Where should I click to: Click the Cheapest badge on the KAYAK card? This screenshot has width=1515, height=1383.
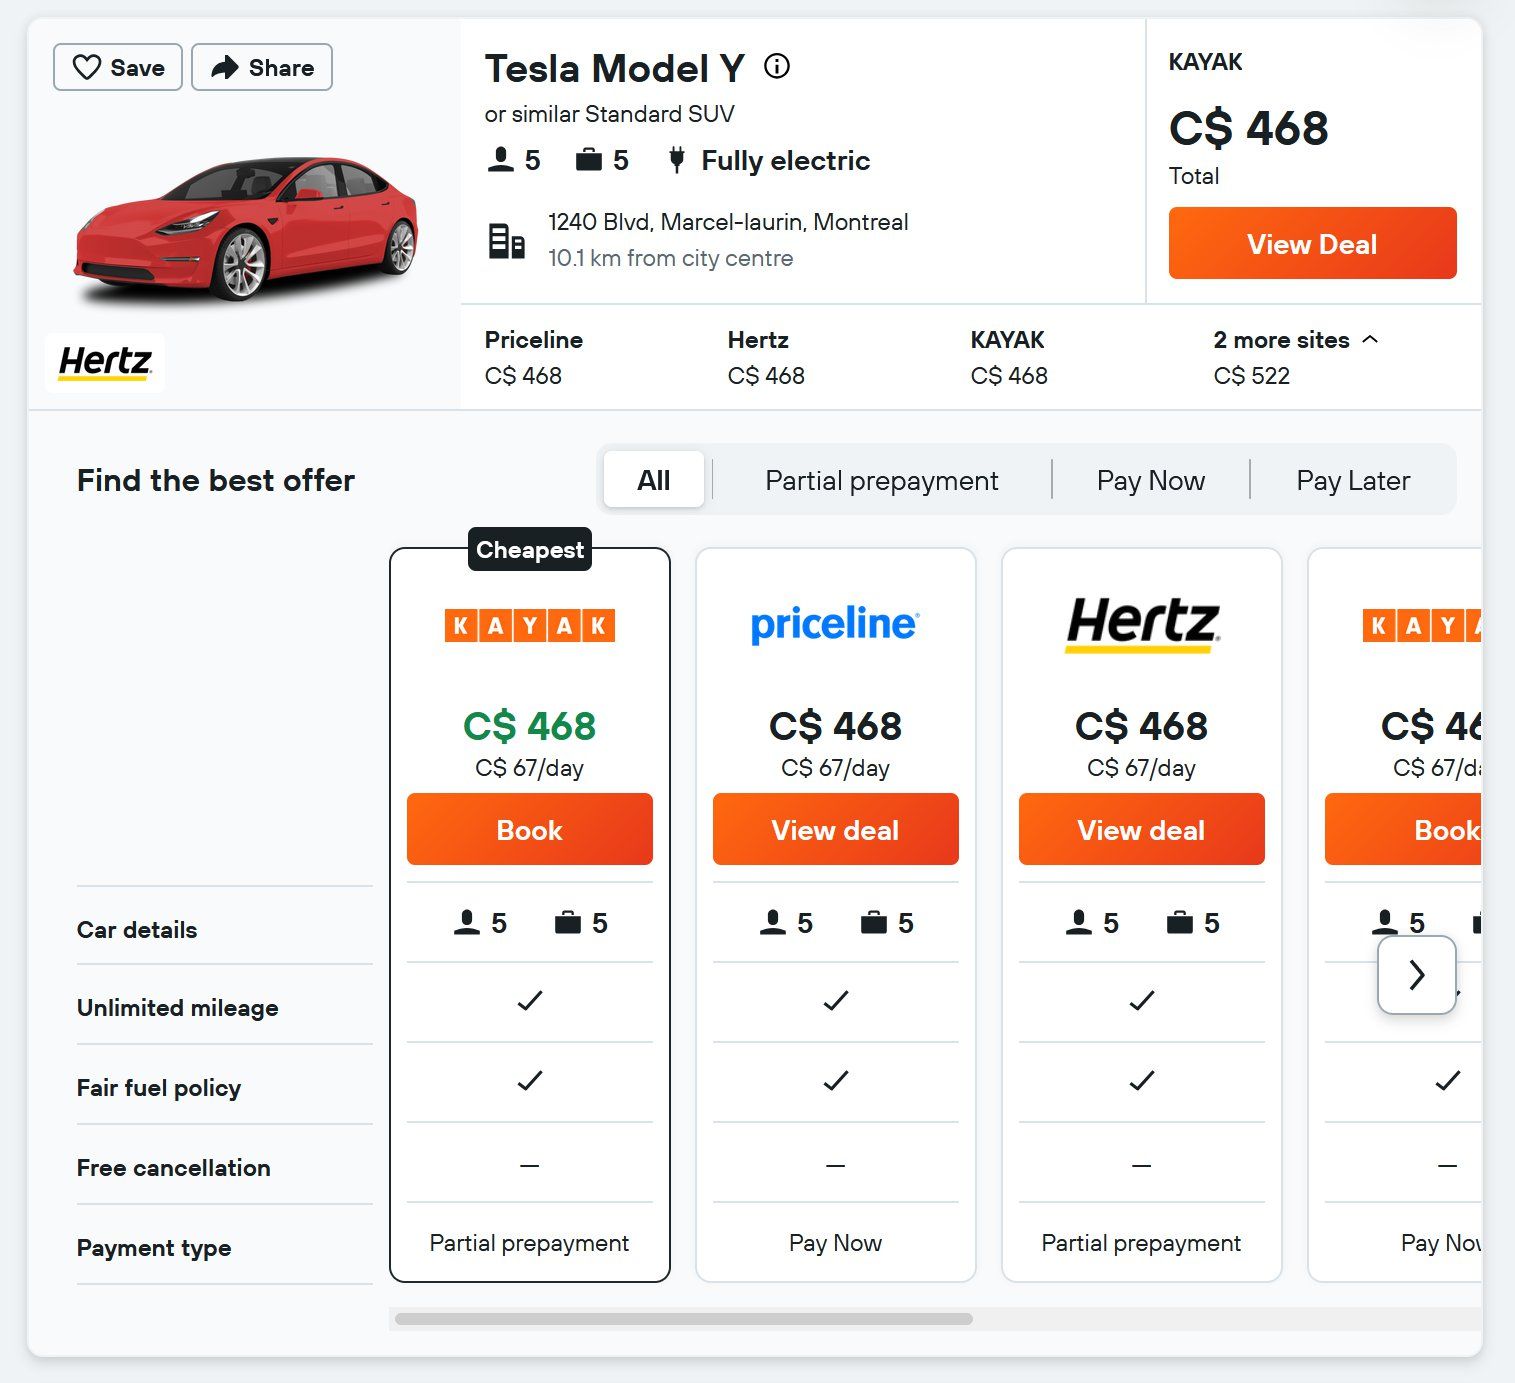tap(530, 550)
